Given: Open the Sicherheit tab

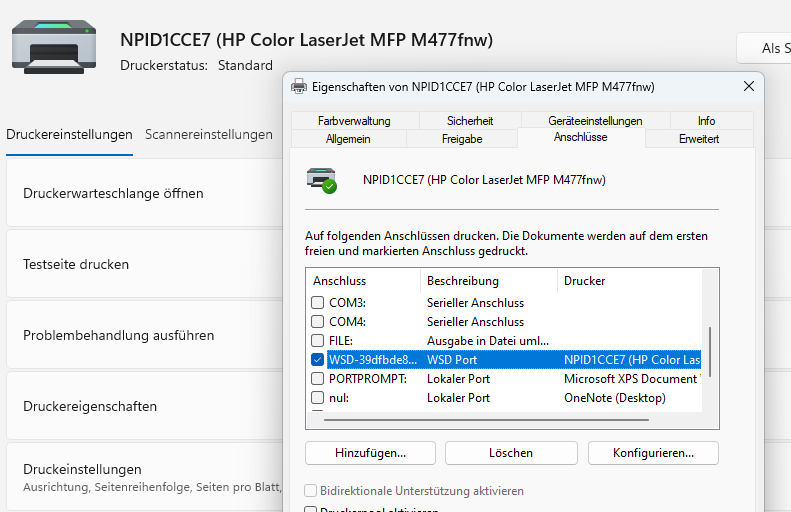Looking at the screenshot, I should pyautogui.click(x=470, y=121).
